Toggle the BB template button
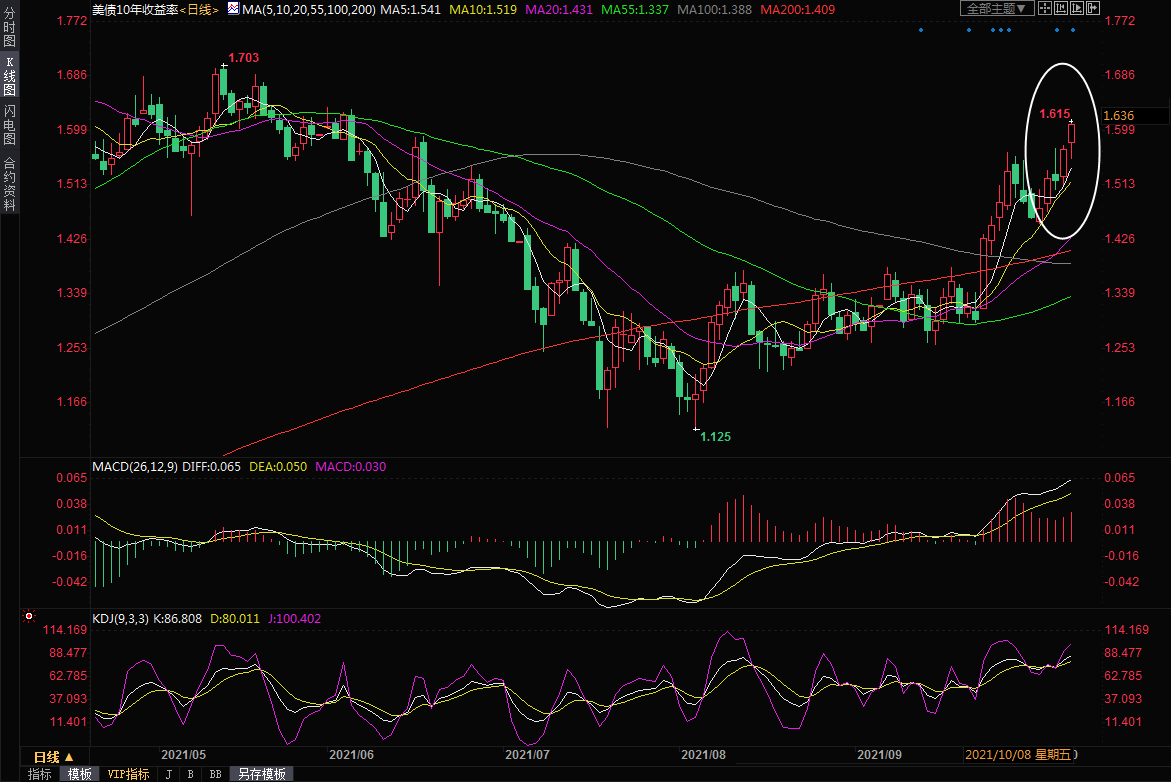 click(215, 774)
